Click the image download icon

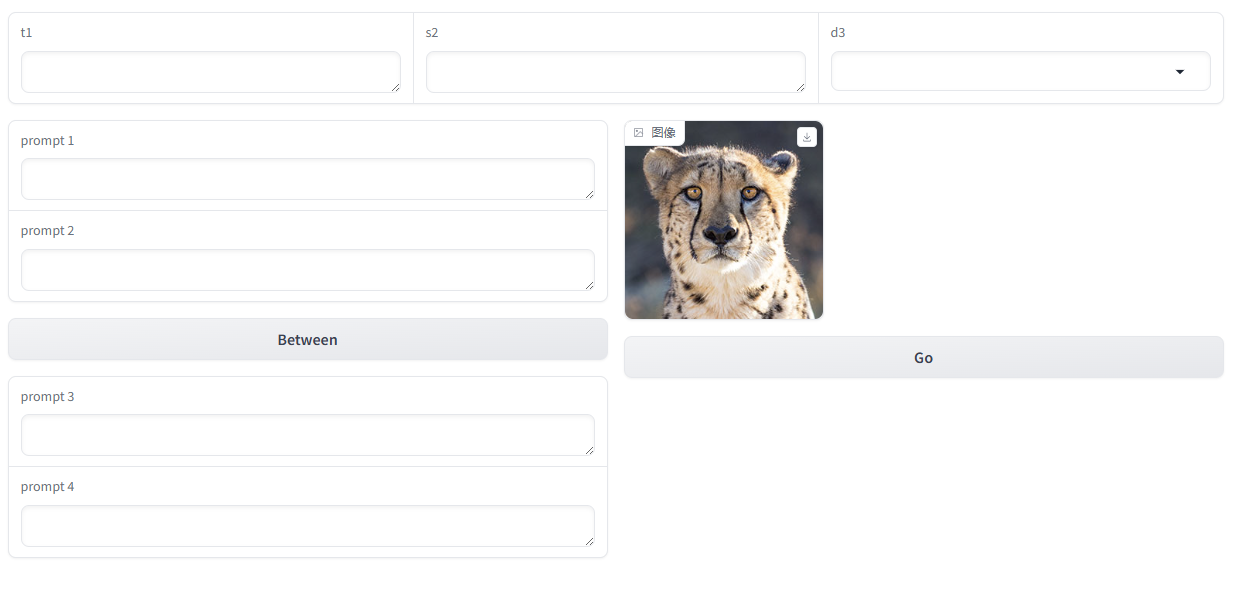(x=807, y=137)
